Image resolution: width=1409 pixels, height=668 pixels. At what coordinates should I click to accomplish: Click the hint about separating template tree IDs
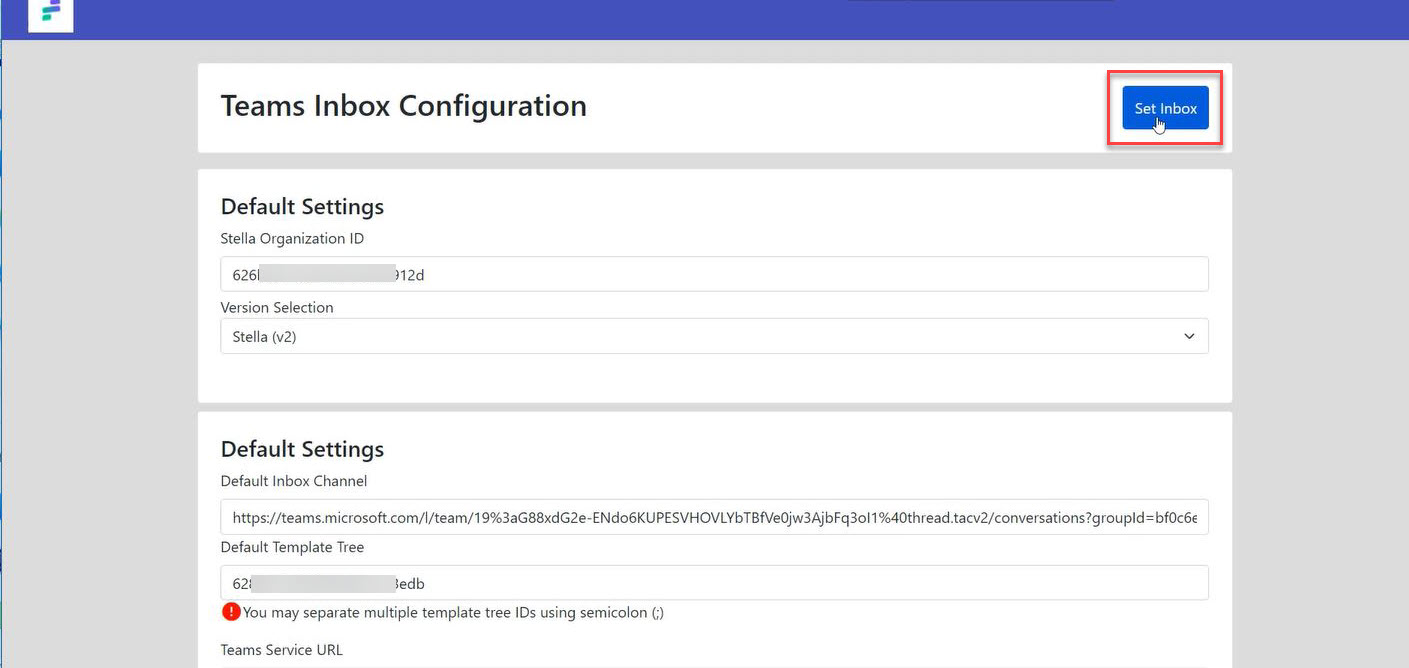[x=453, y=612]
